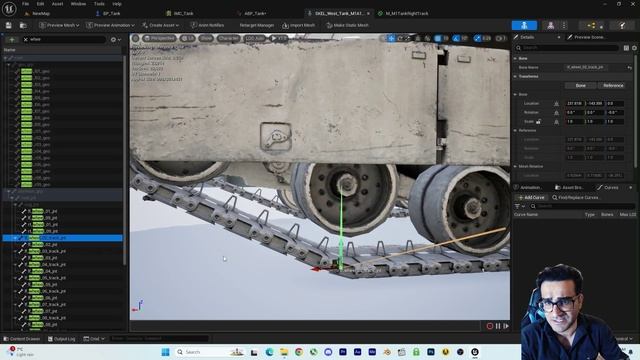This screenshot has width=640, height=360.
Task: Switch to the Asset Browser tab
Action: point(569,187)
